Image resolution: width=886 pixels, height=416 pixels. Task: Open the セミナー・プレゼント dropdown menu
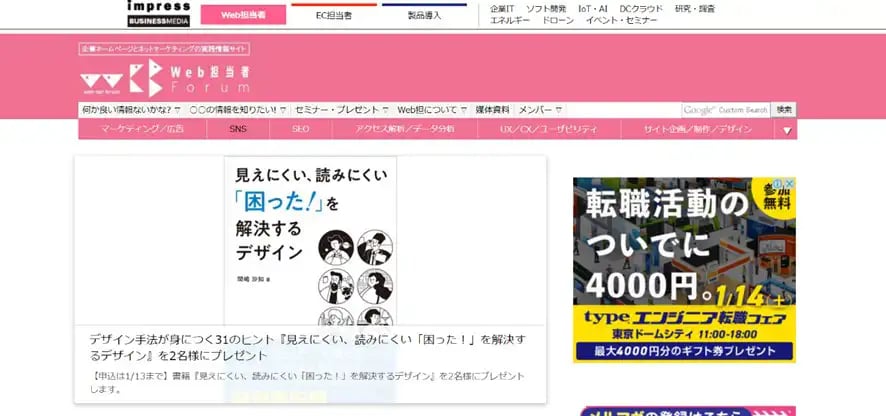click(x=342, y=110)
